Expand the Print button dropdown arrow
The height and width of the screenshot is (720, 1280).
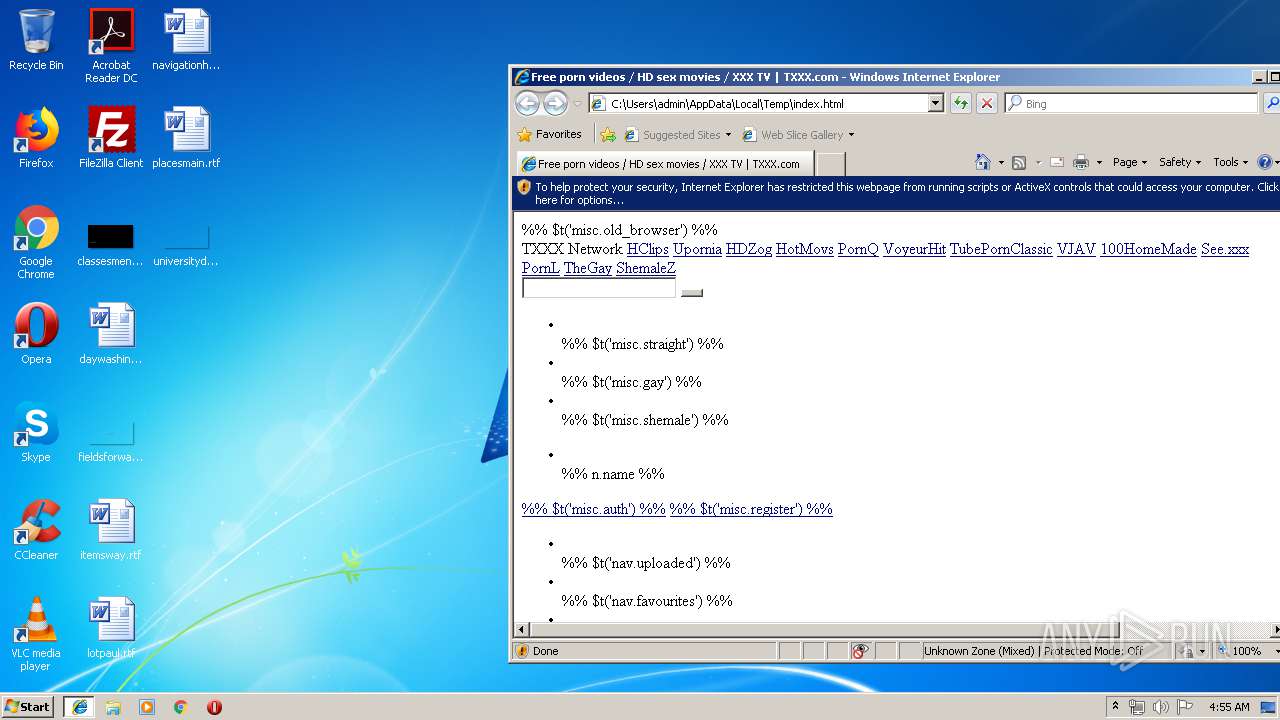pos(1098,162)
